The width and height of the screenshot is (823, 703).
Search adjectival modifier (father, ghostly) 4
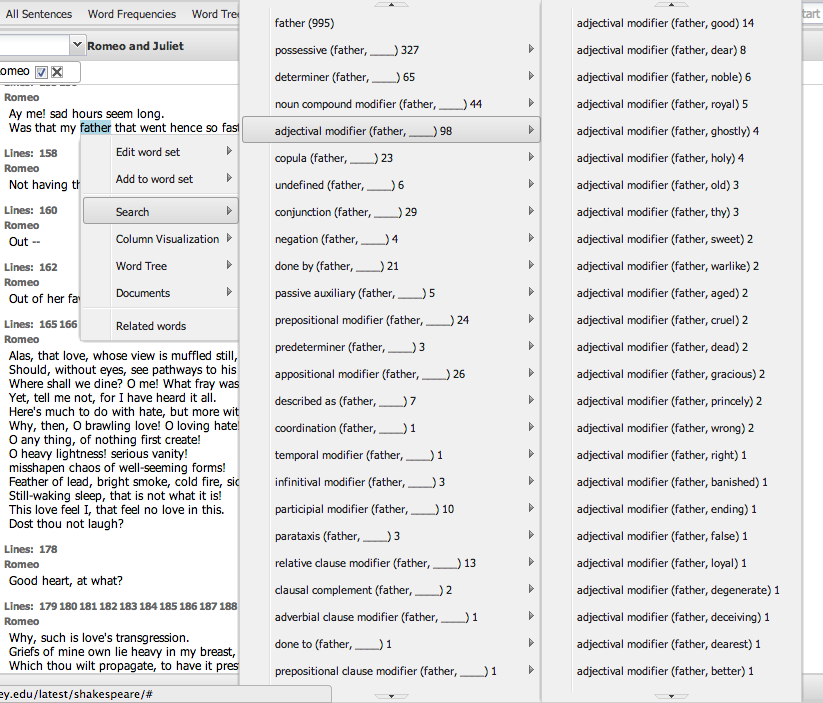point(671,131)
